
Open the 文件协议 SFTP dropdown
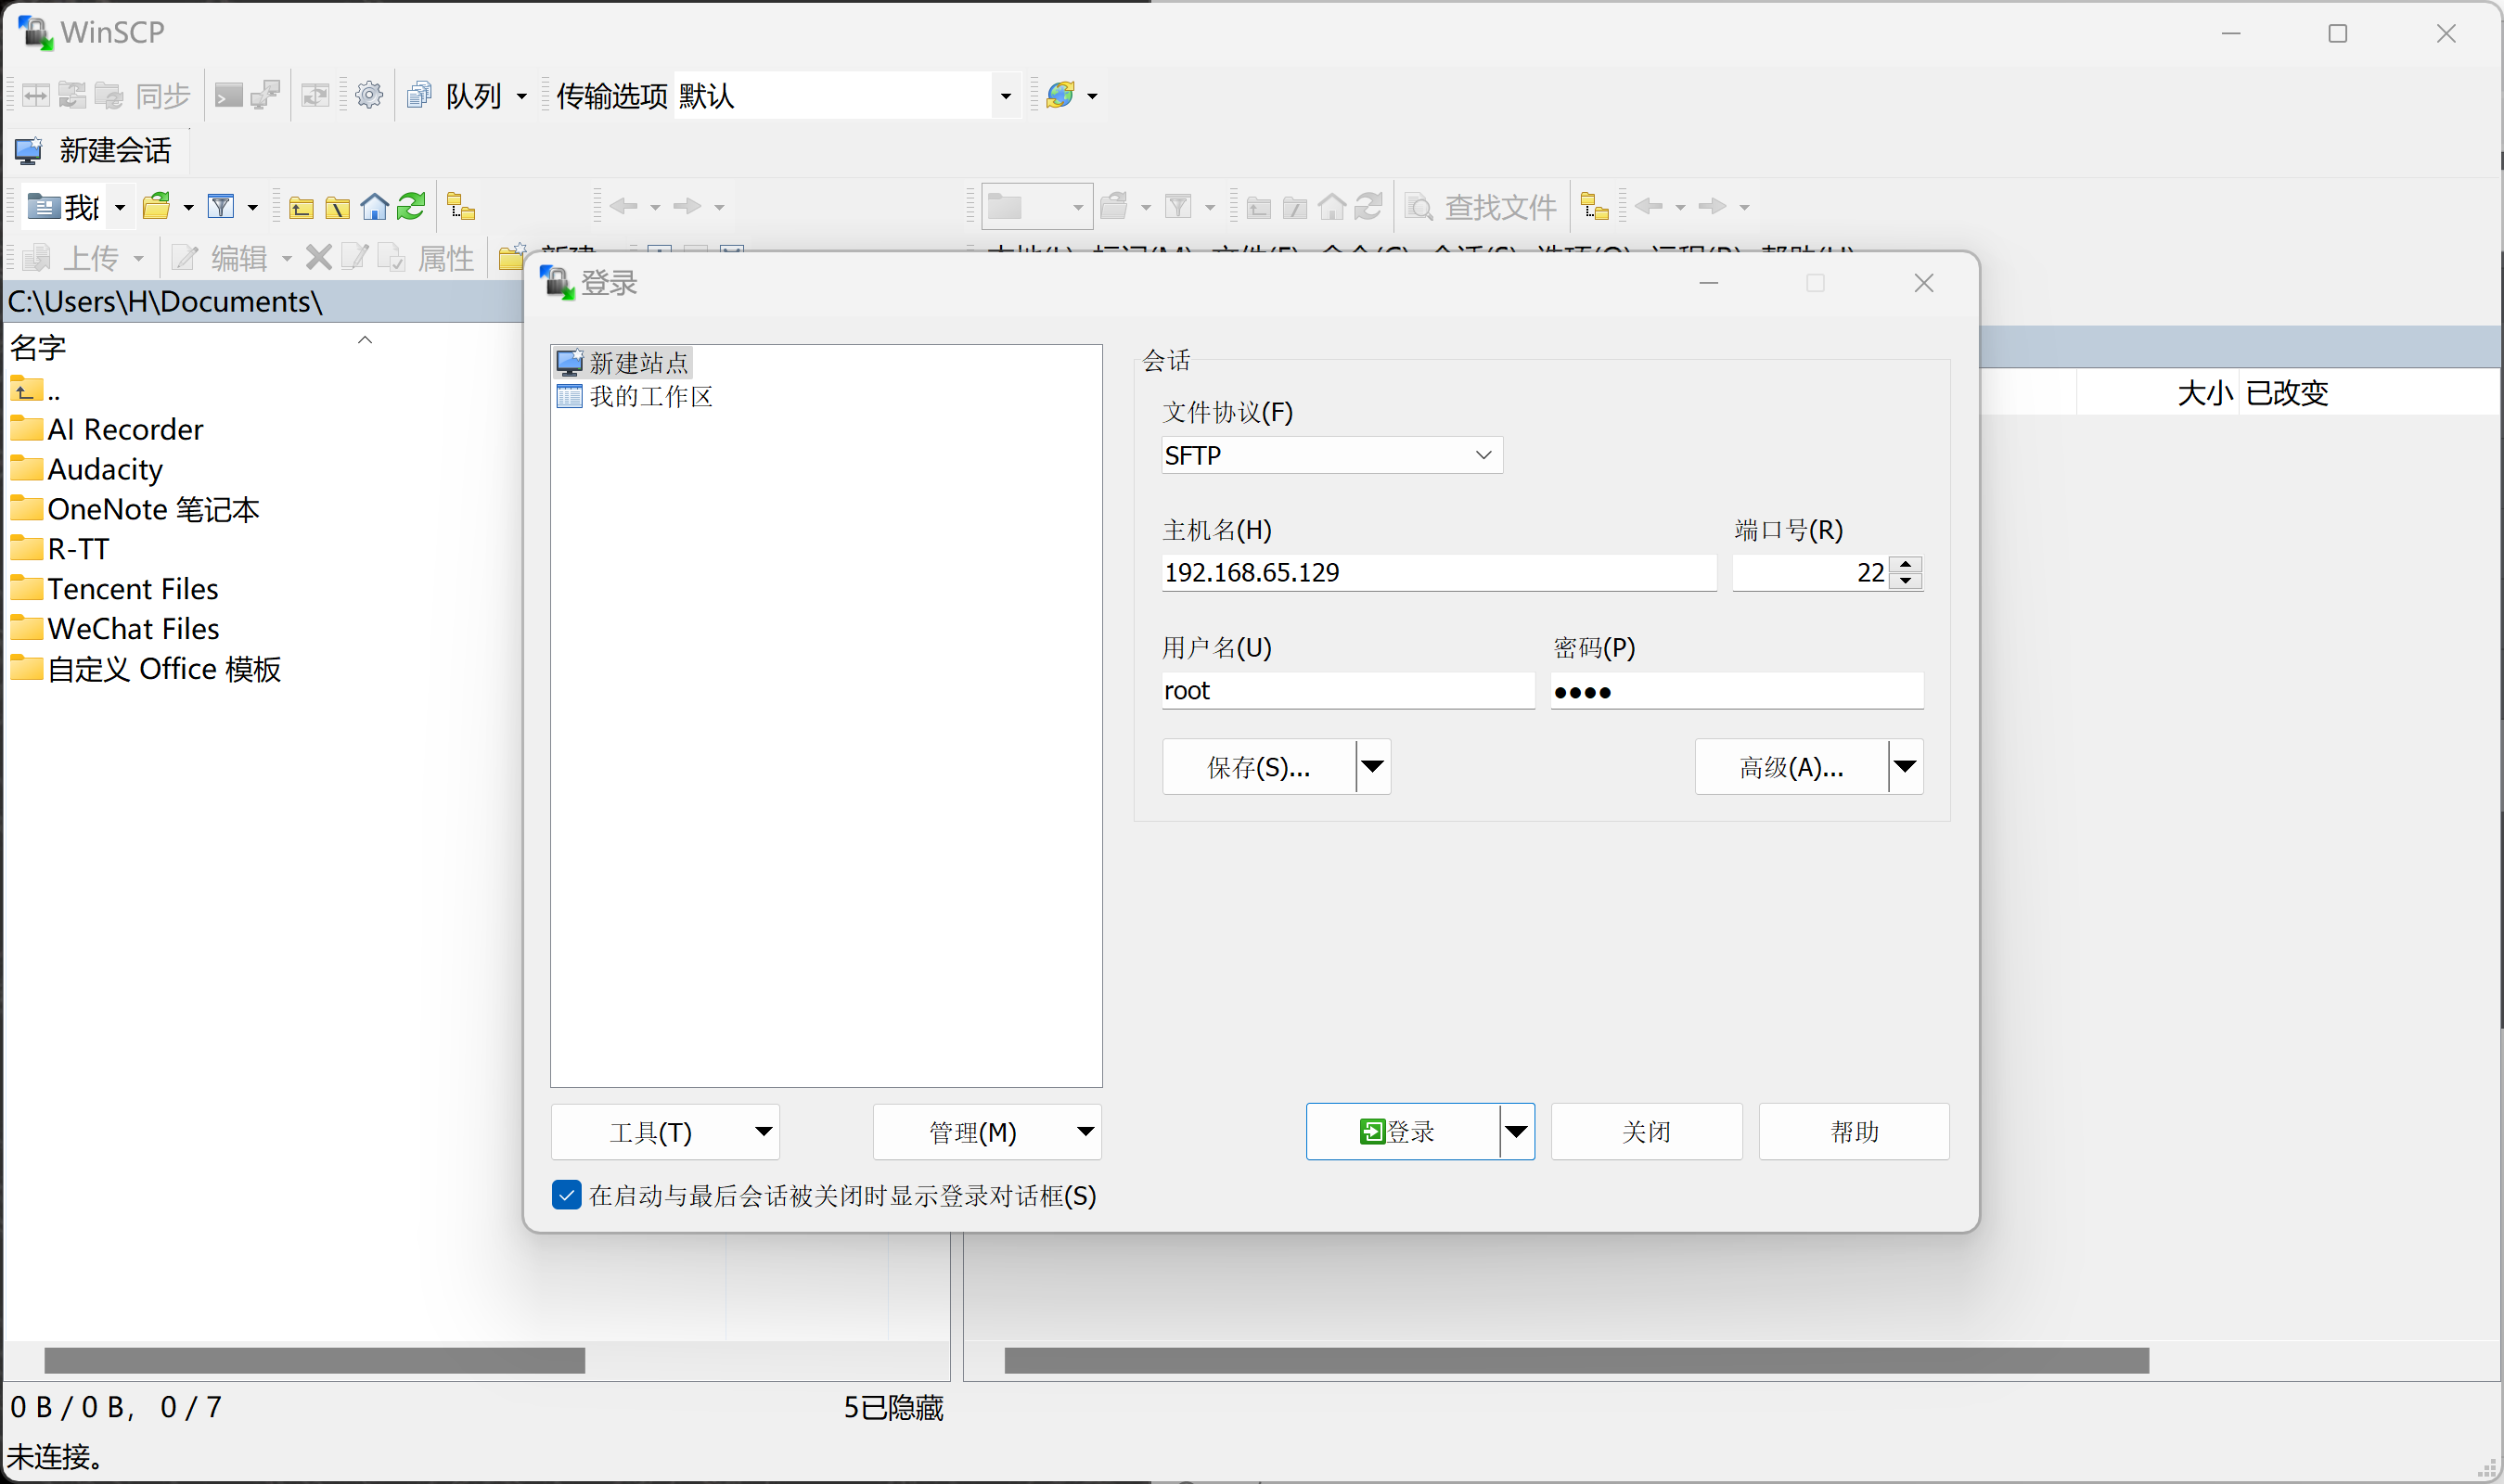tap(1331, 455)
